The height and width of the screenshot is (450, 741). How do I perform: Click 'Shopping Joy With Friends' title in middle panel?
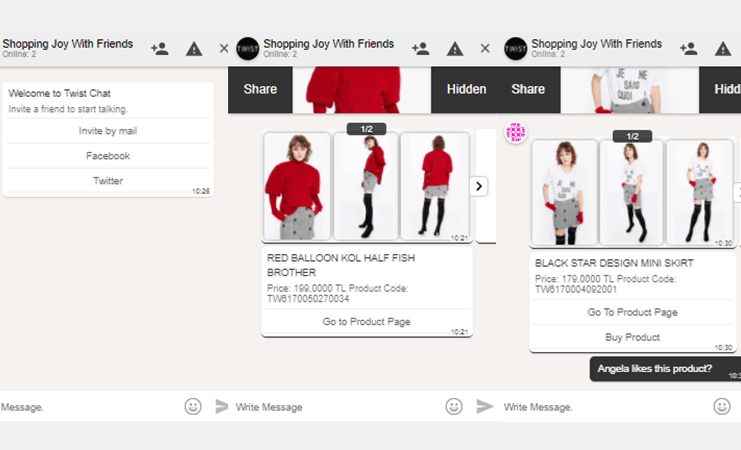pos(328,44)
